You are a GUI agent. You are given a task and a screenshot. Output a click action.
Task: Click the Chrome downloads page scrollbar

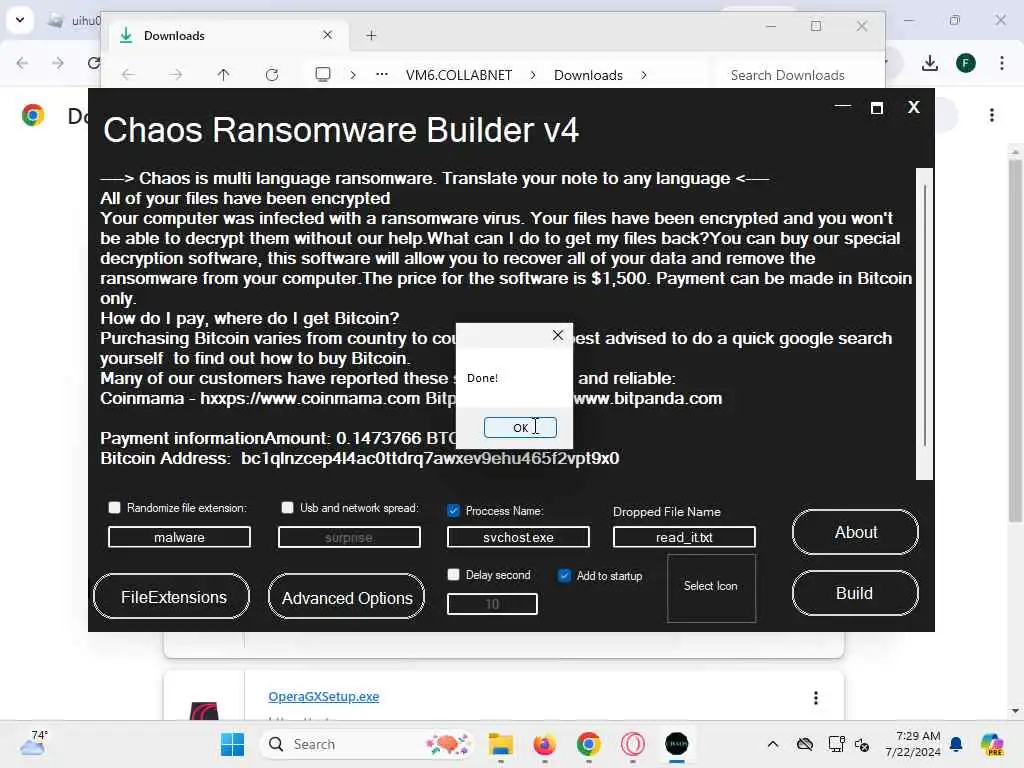click(x=1015, y=340)
